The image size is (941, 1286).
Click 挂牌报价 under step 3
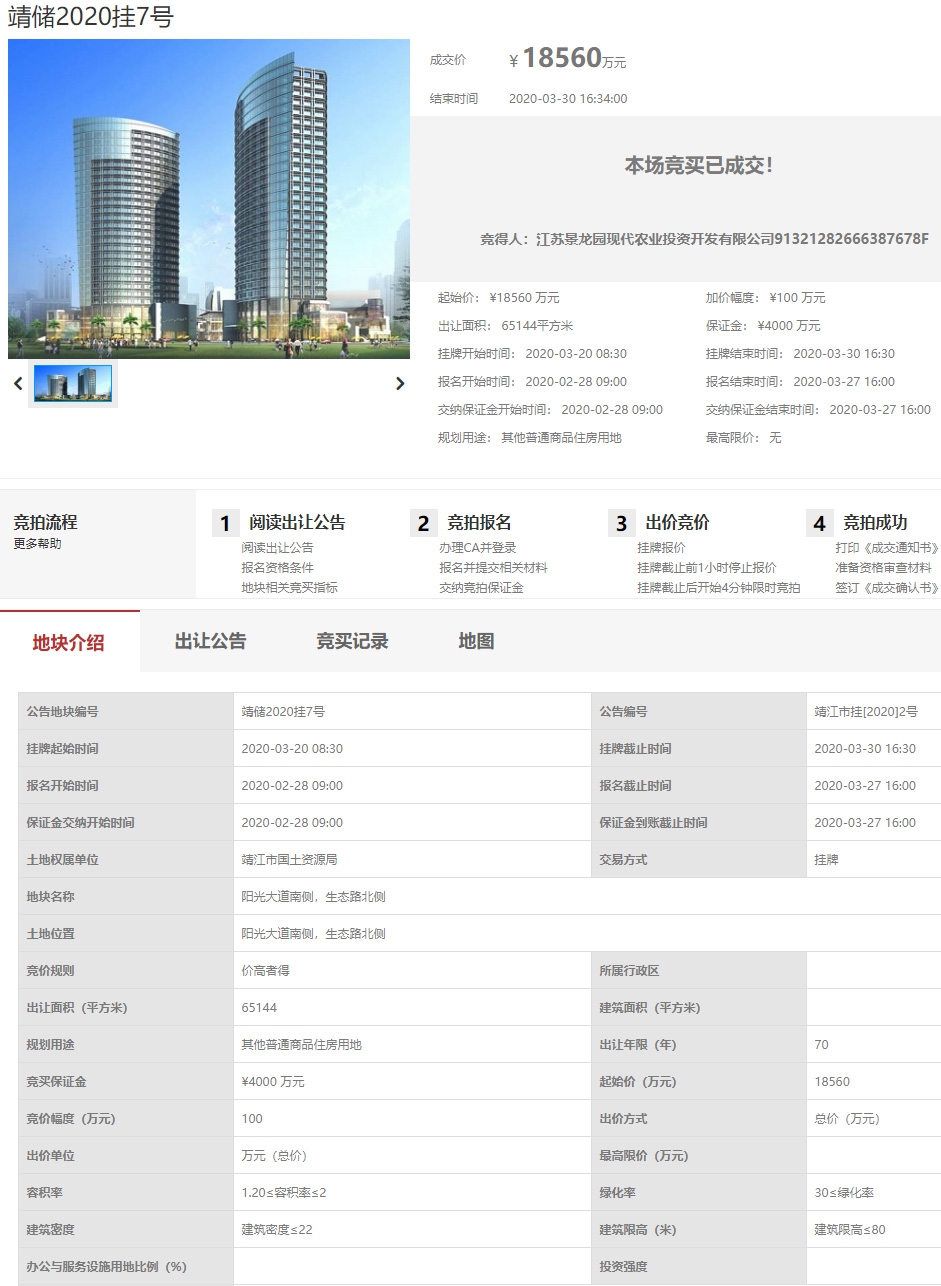[661, 548]
